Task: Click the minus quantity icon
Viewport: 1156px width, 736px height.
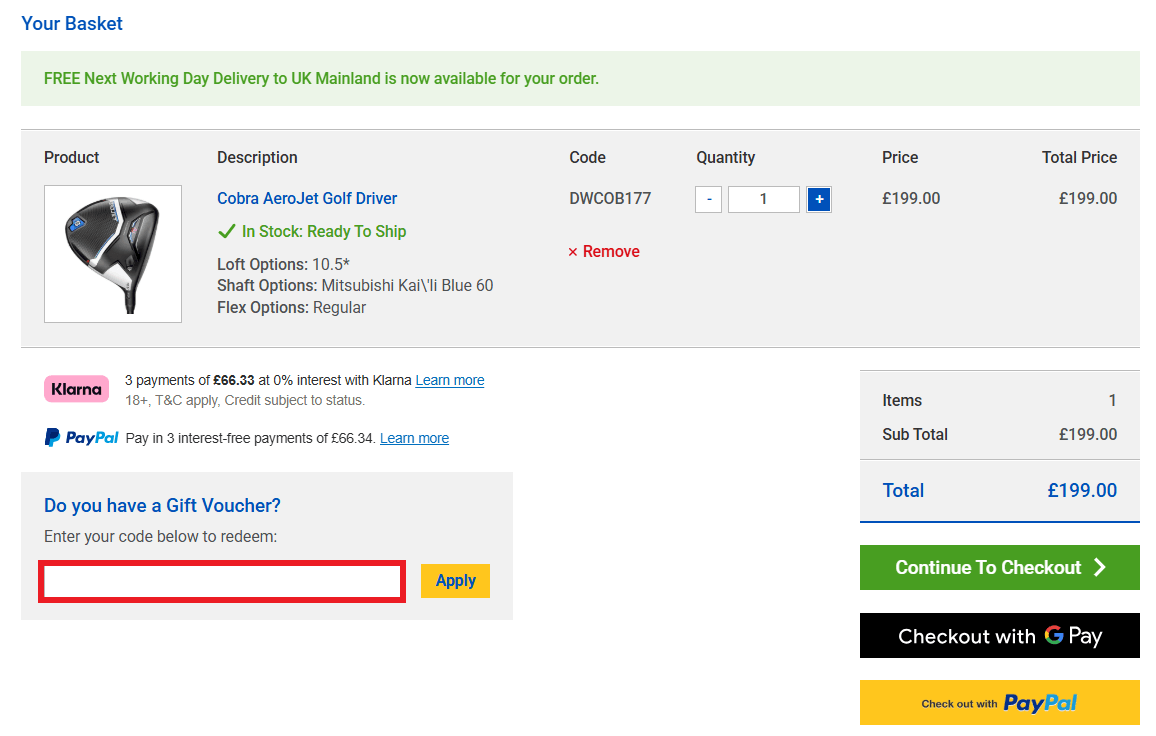Action: coord(708,199)
